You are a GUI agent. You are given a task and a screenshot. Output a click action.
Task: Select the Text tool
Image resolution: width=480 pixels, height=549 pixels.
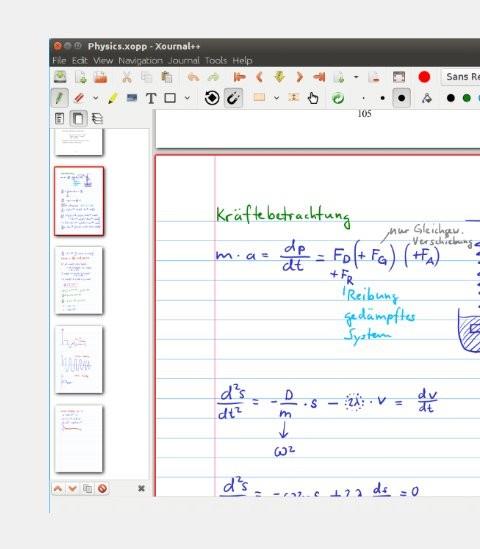coord(151,98)
